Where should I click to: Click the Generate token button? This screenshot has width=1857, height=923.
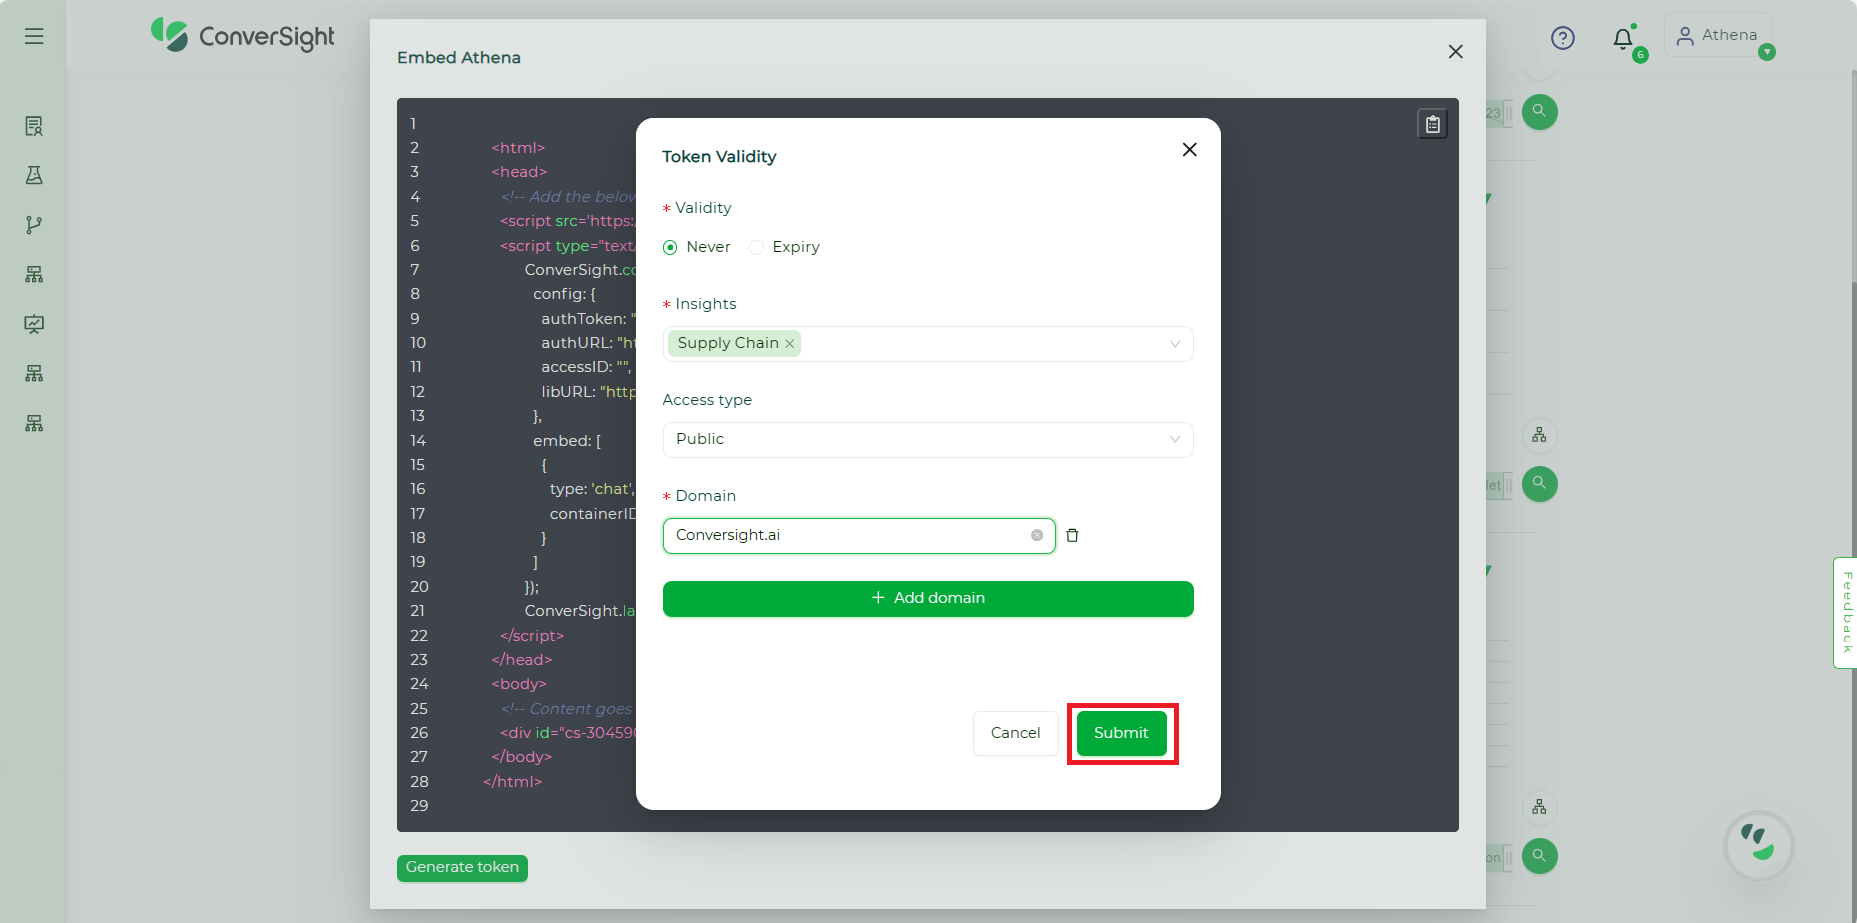coord(462,868)
